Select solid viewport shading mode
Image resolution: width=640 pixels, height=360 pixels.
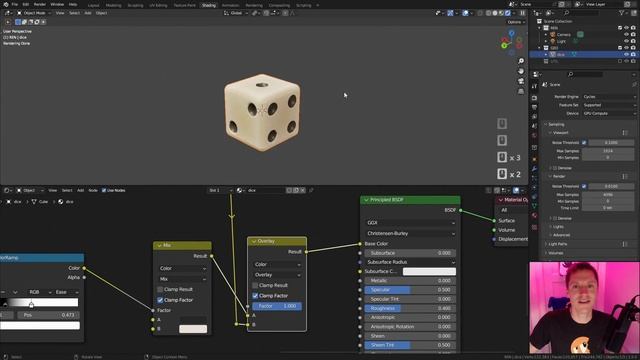coord(495,13)
